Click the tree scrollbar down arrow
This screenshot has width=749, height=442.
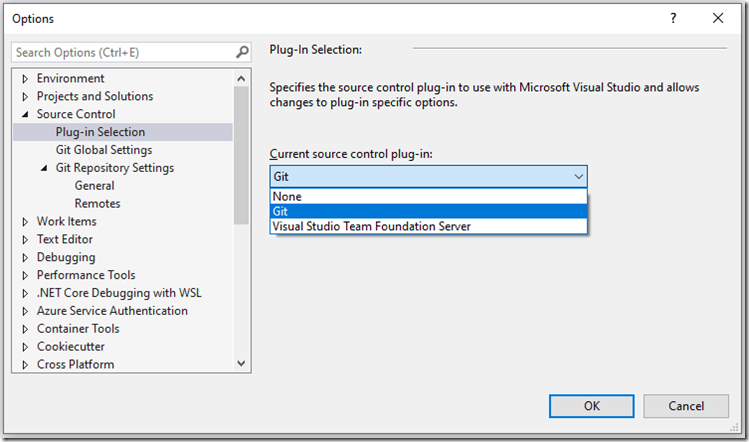click(241, 364)
